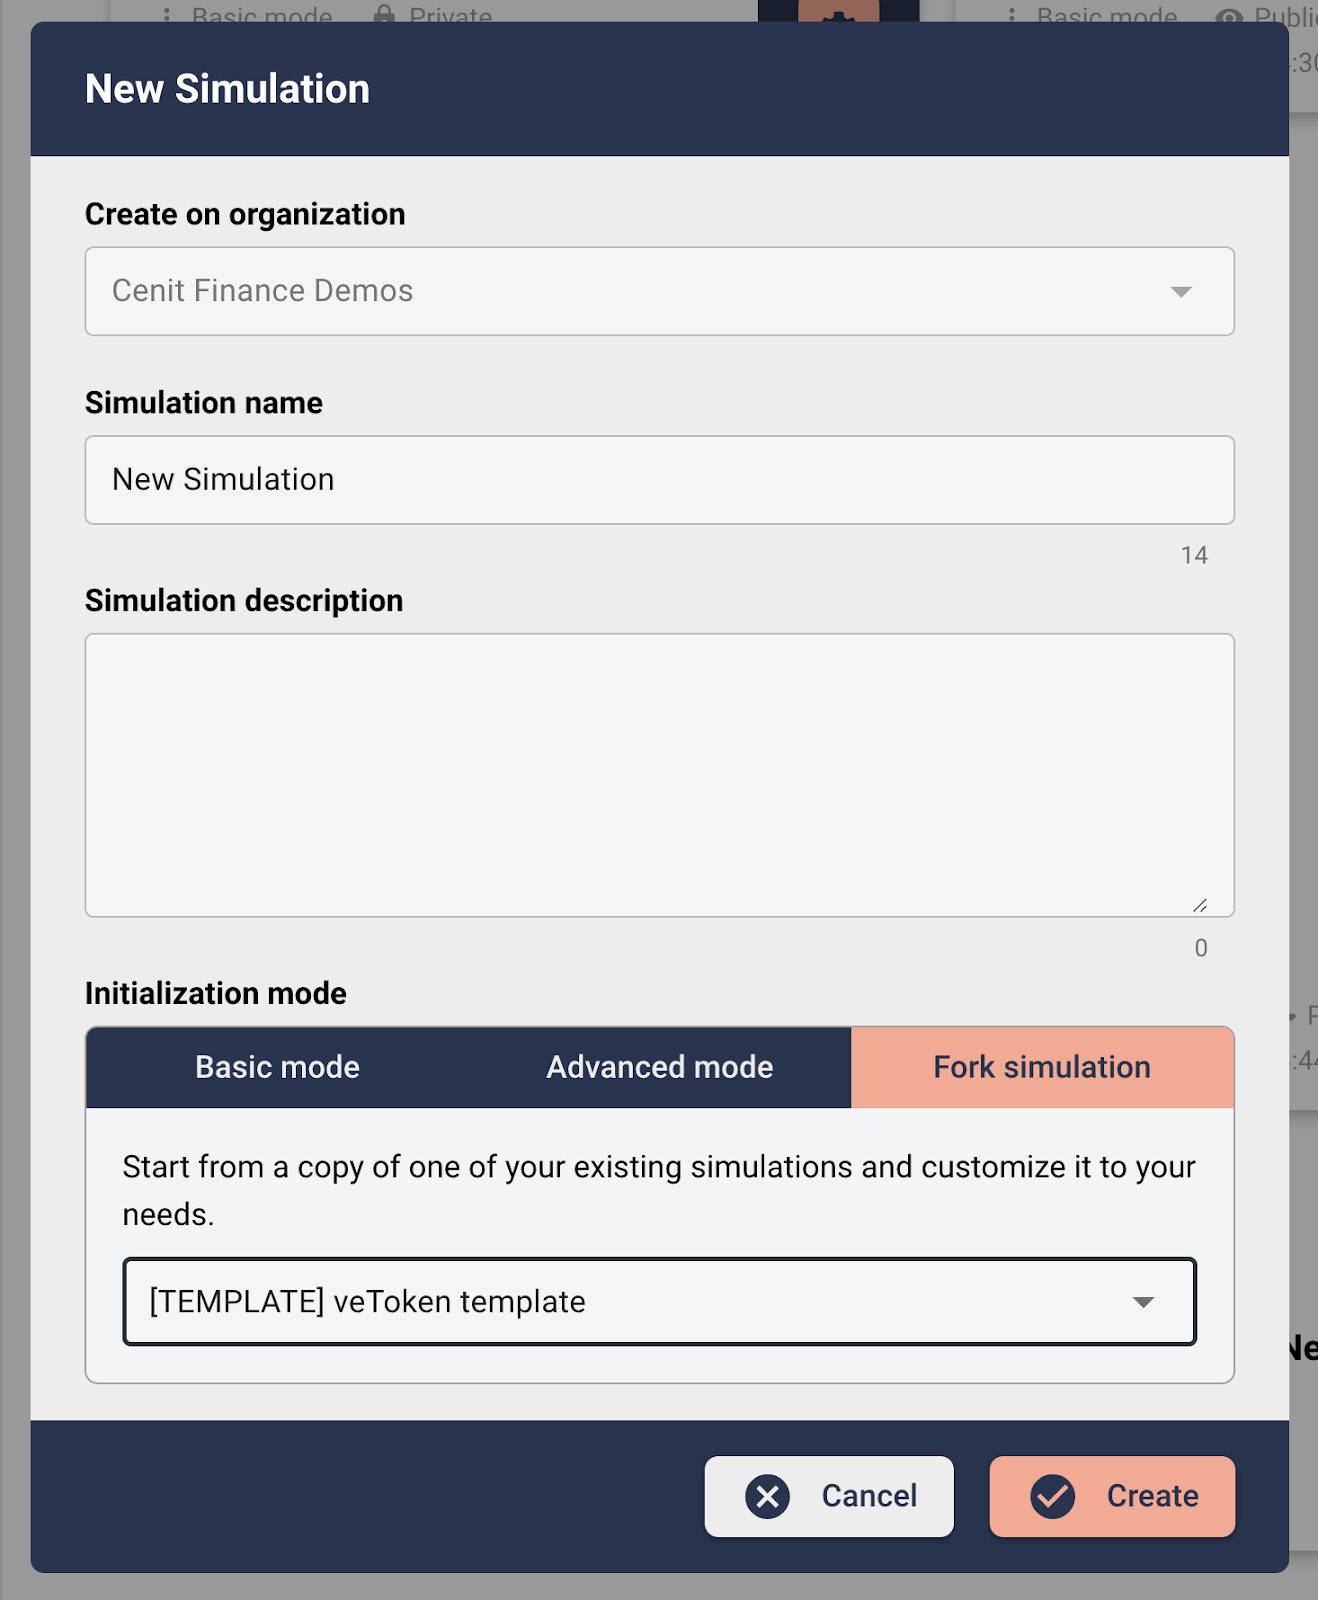Image resolution: width=1318 pixels, height=1600 pixels.
Task: Click the Create button
Action: (1111, 1496)
